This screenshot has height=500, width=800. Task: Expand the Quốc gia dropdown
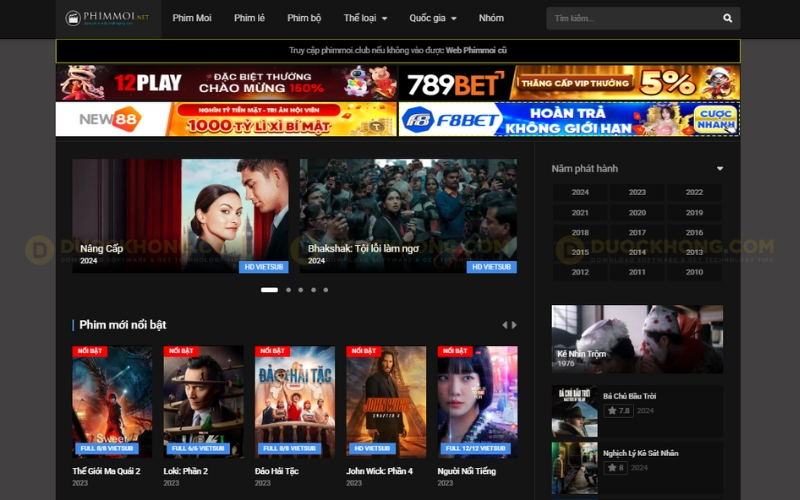coord(433,18)
